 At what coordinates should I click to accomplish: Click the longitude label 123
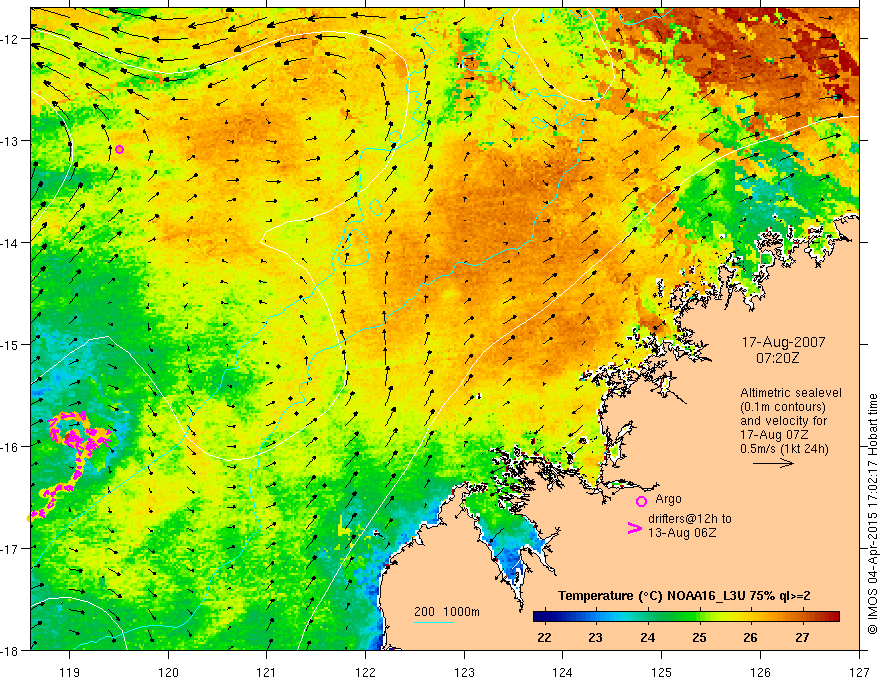click(464, 672)
